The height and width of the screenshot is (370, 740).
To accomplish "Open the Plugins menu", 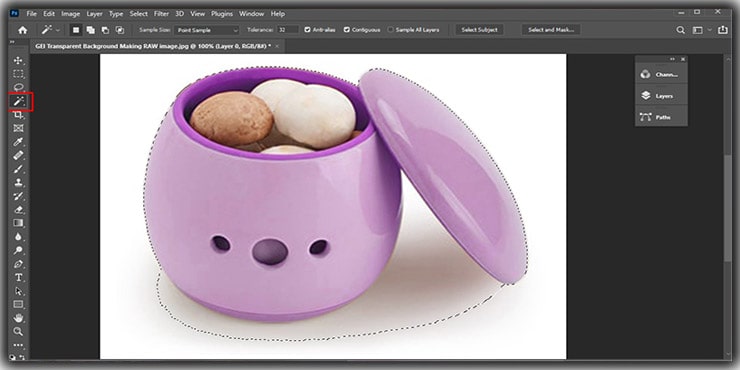I will point(222,14).
